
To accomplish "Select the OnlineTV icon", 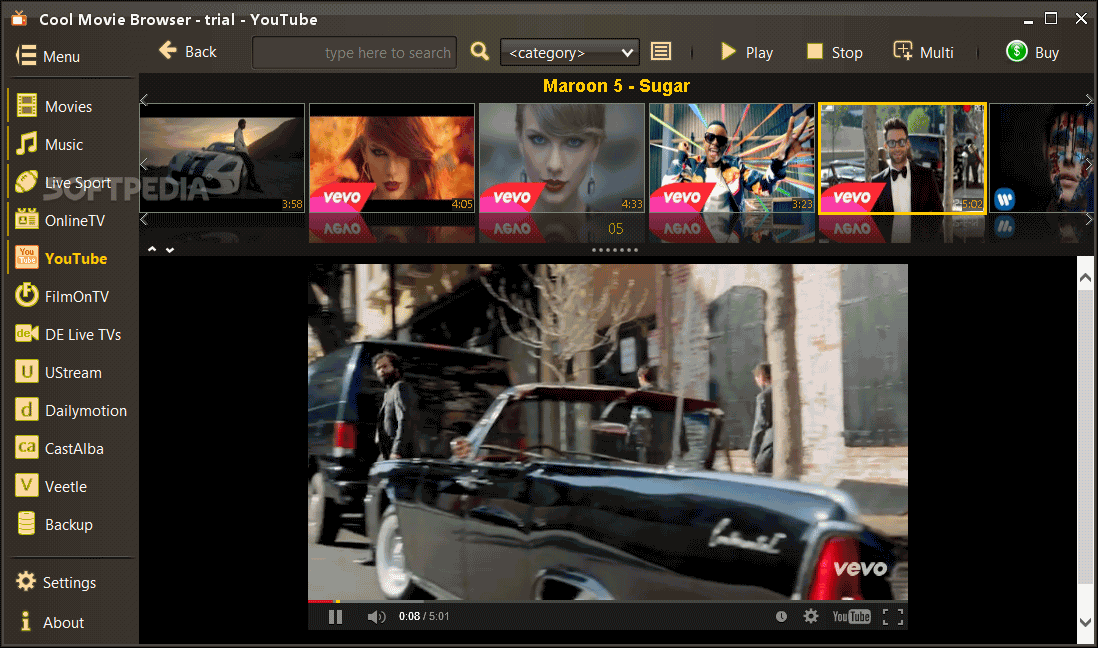I will click(x=27, y=220).
